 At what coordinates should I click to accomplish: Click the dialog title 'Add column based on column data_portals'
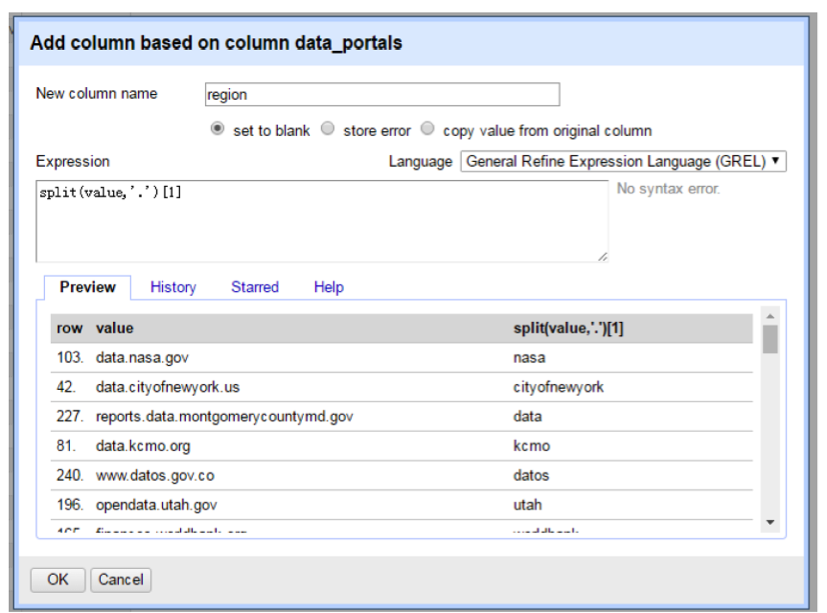216,43
